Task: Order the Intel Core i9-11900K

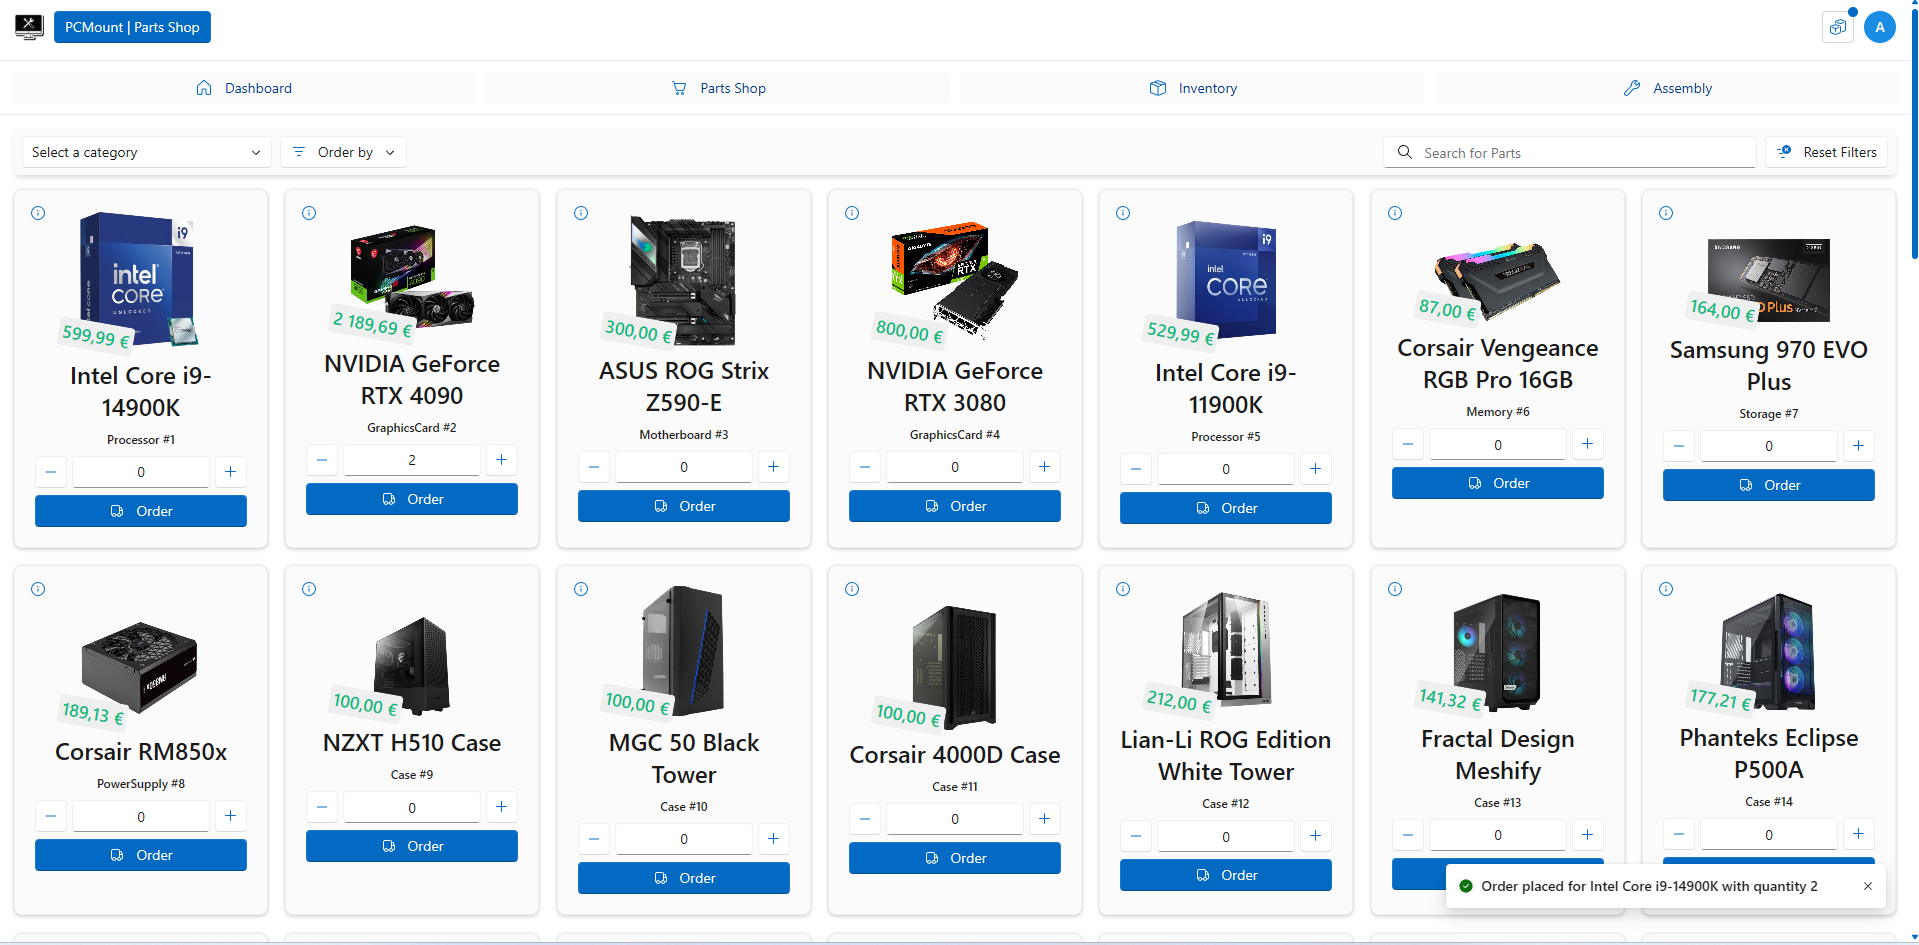Action: 1226,508
